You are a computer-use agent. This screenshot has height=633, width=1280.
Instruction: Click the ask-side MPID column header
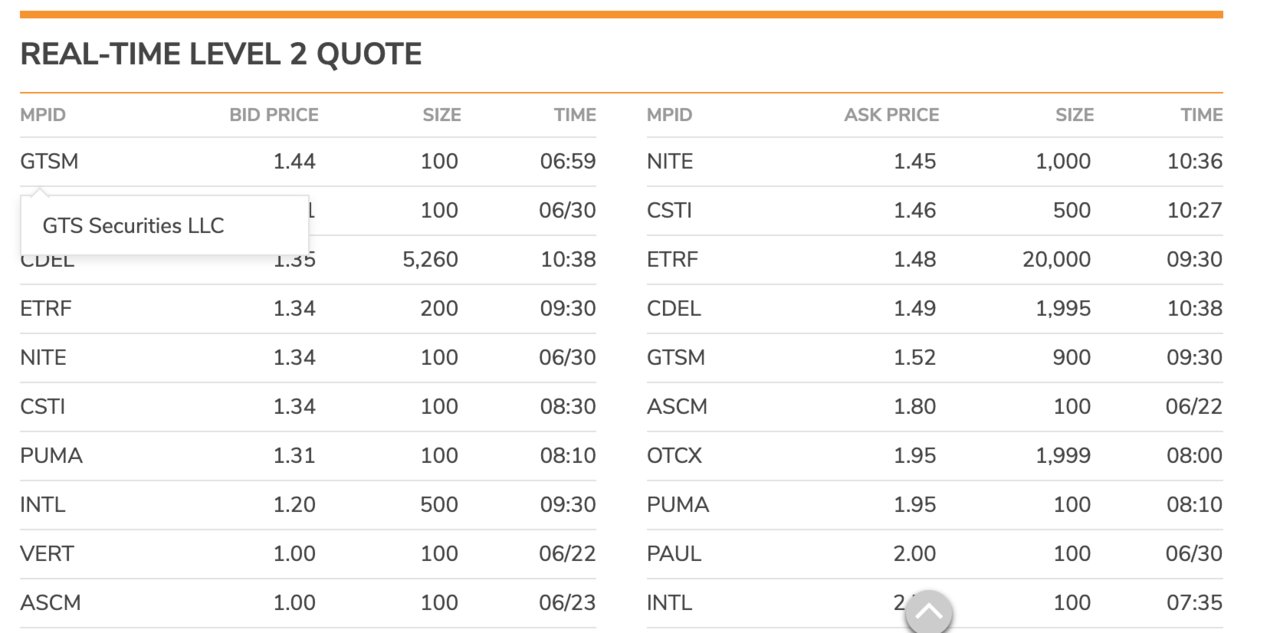pos(669,115)
